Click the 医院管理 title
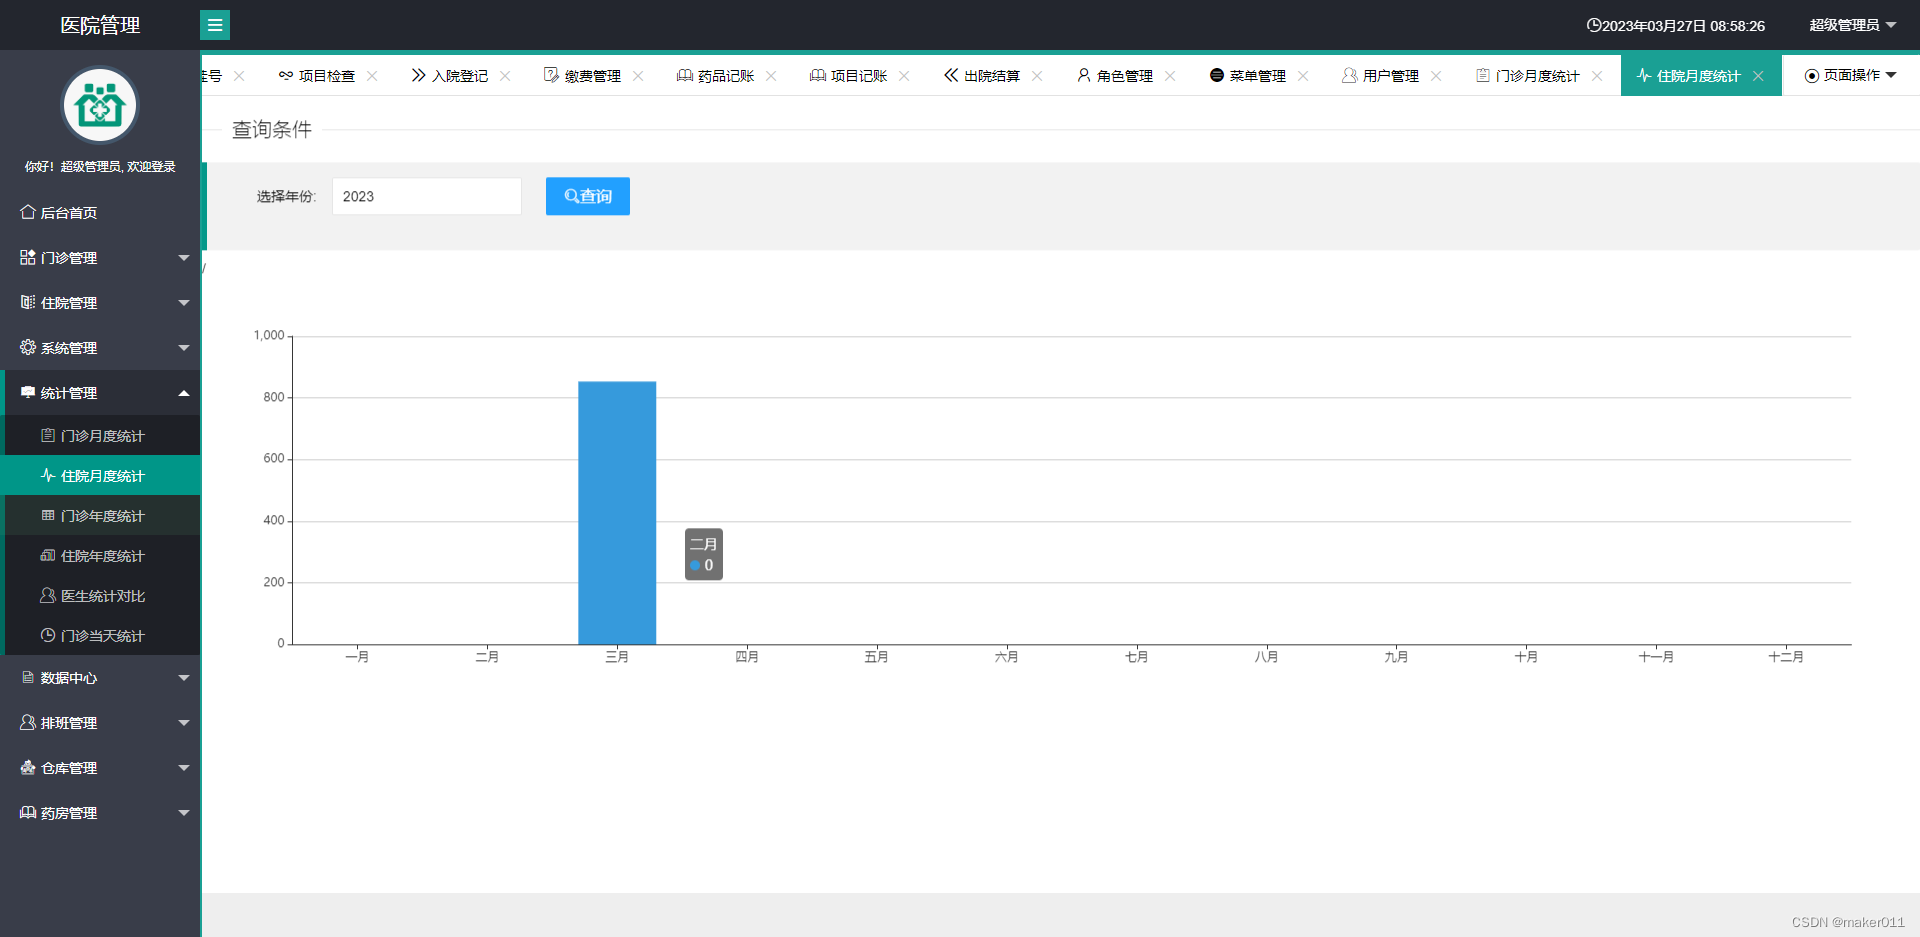 [100, 25]
